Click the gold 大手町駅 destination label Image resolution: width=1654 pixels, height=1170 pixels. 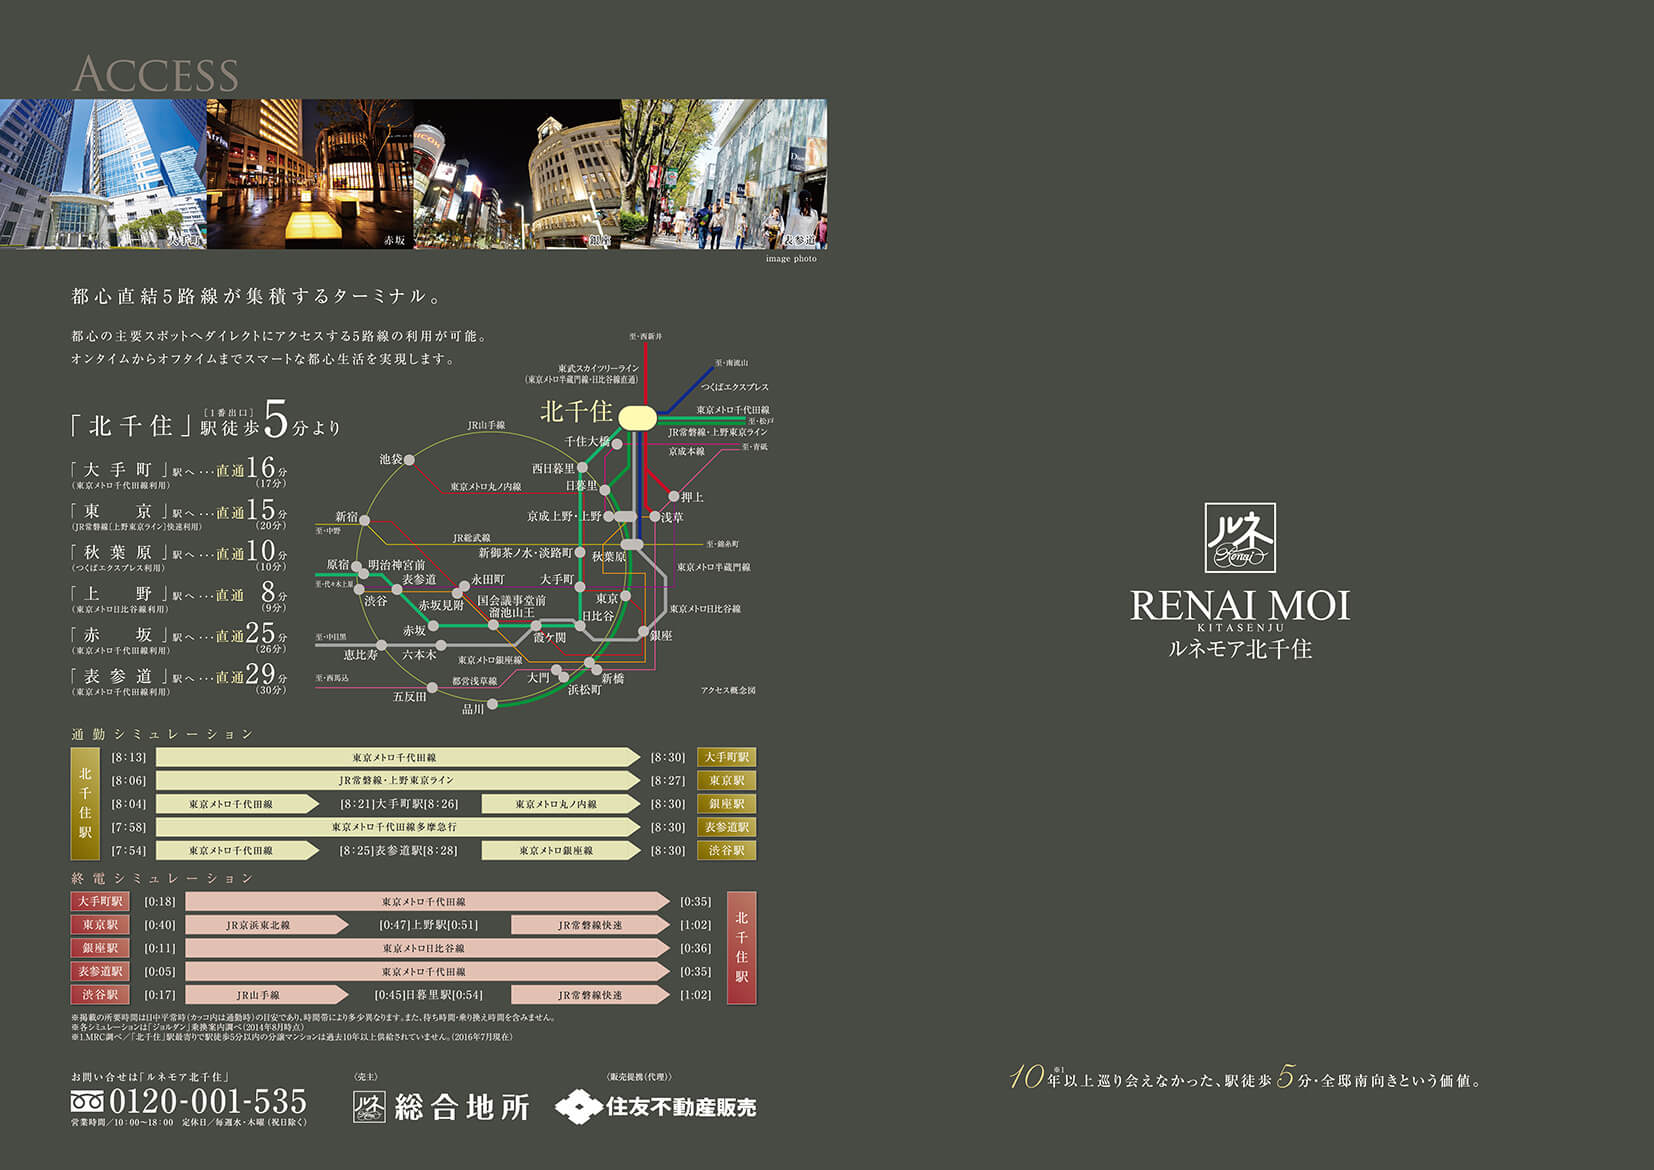tap(727, 757)
